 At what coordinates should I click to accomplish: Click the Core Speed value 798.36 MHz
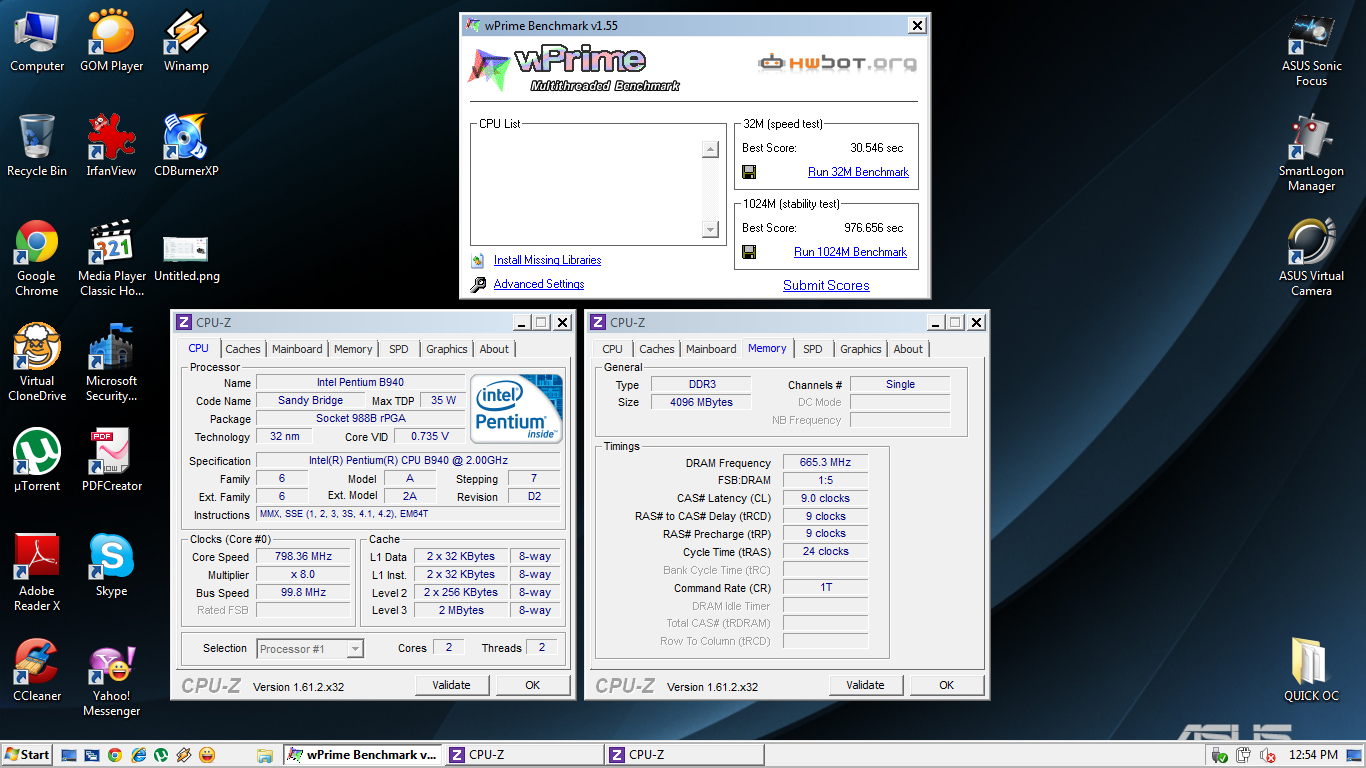coord(304,556)
